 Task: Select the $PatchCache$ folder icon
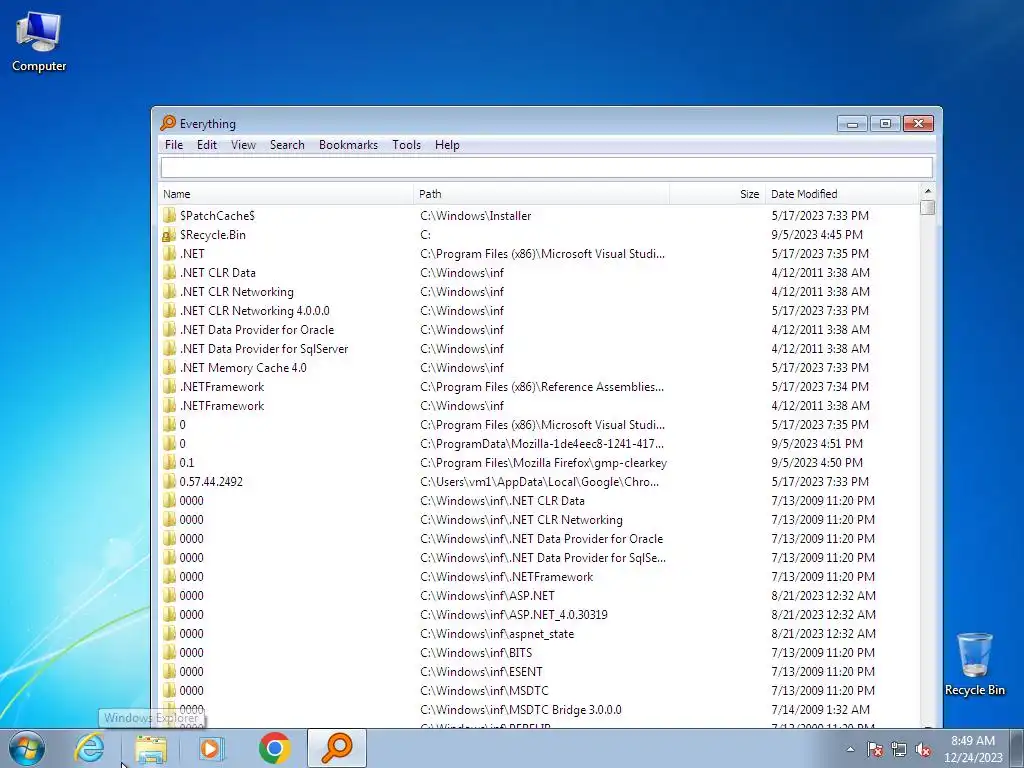(169, 216)
